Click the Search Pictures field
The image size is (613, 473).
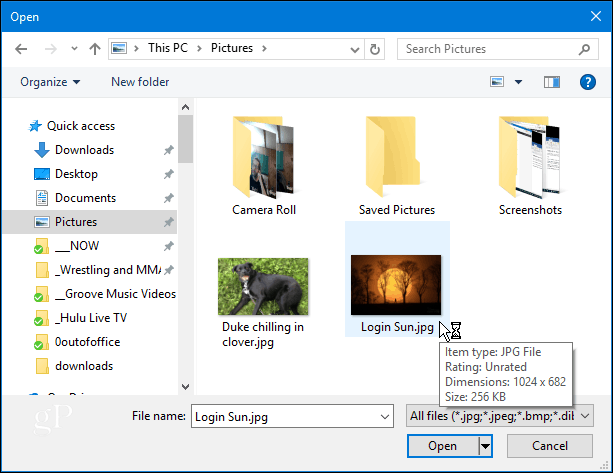(x=498, y=49)
